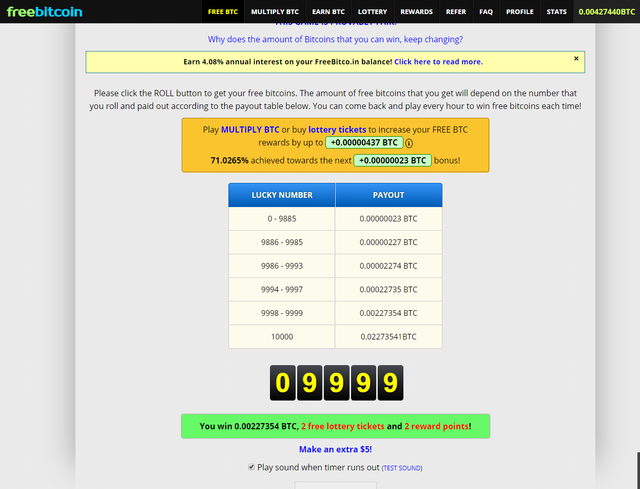Open the FAQ menu item
The image size is (640, 489).
(486, 11)
